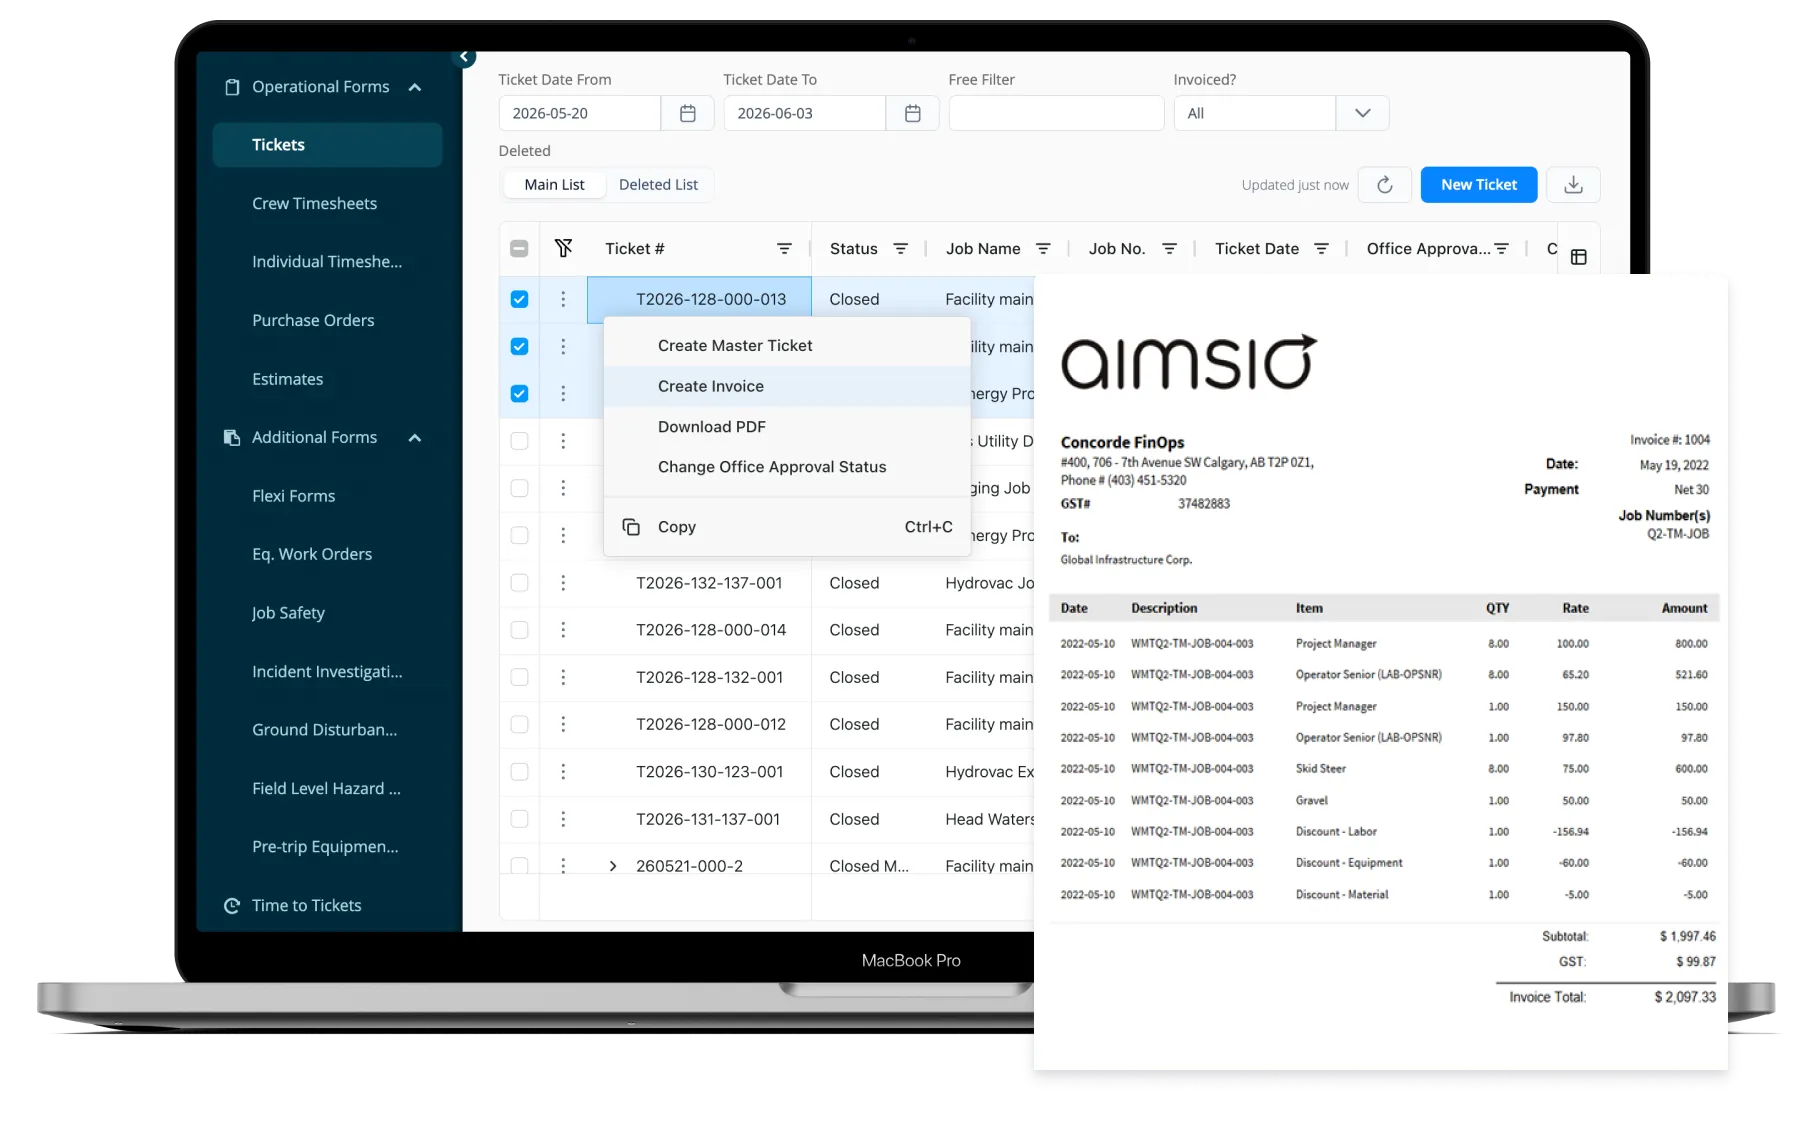Viewport: 1812px width, 1124px height.
Task: Open row menu for T2026-128-132-001
Action: click(x=563, y=677)
